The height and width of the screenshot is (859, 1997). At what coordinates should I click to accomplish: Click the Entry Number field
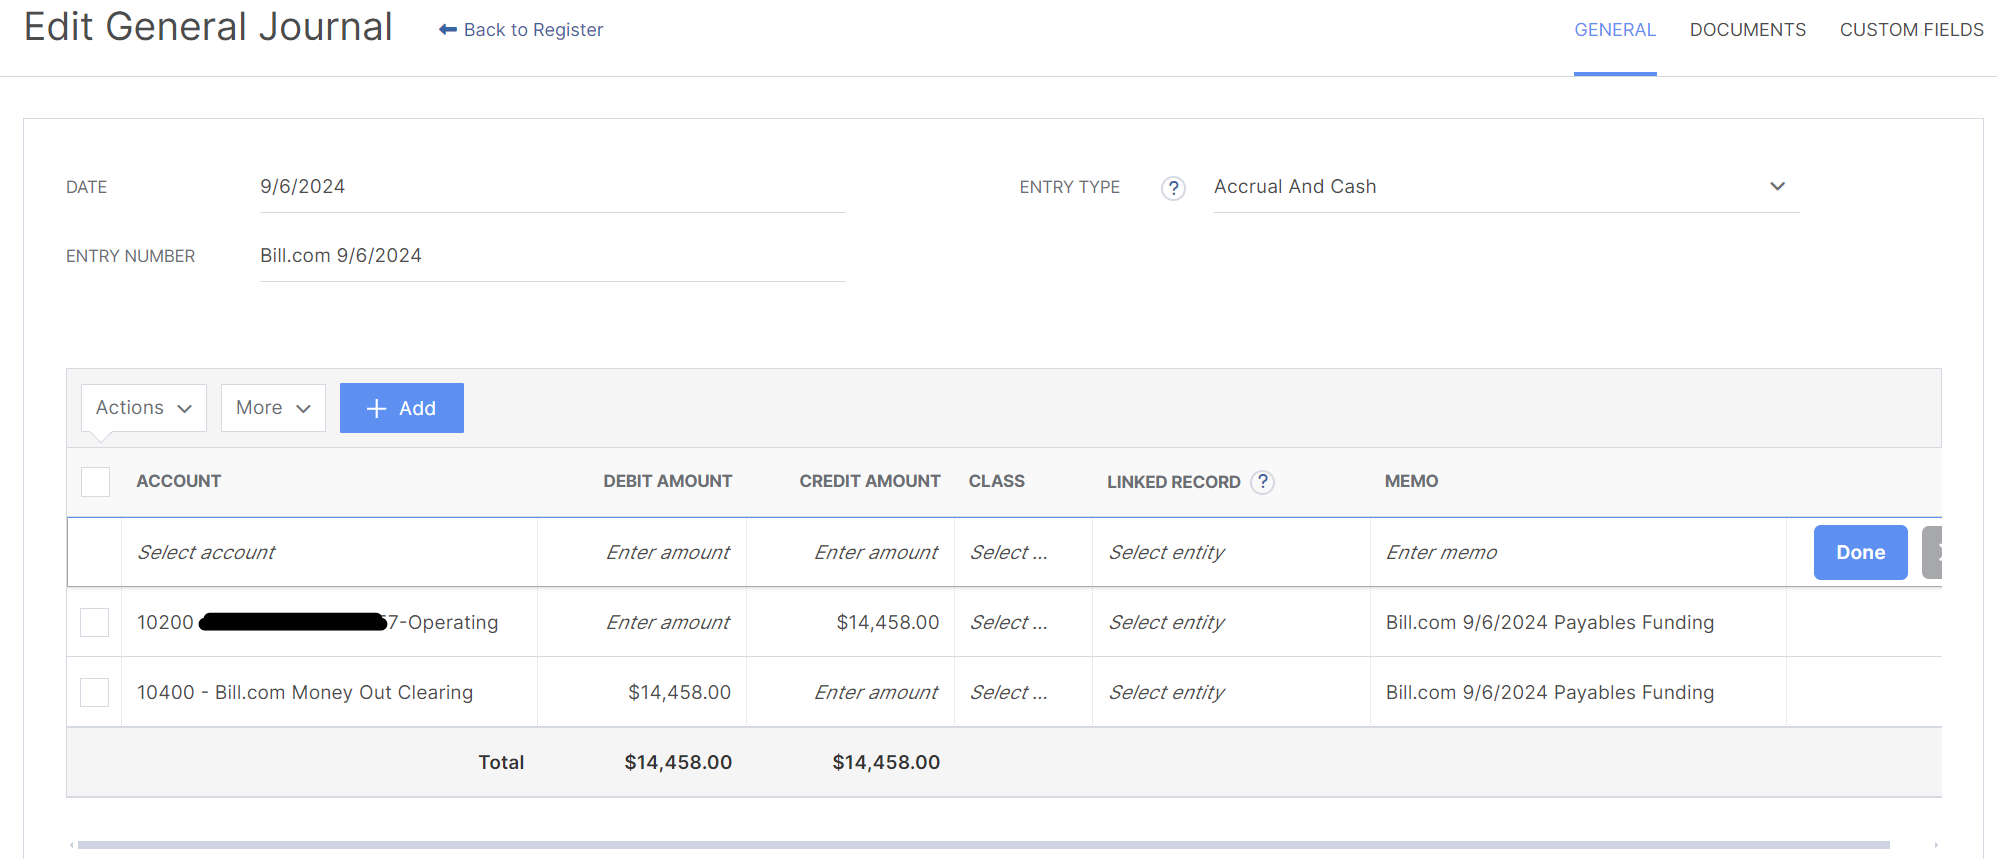pos(552,256)
